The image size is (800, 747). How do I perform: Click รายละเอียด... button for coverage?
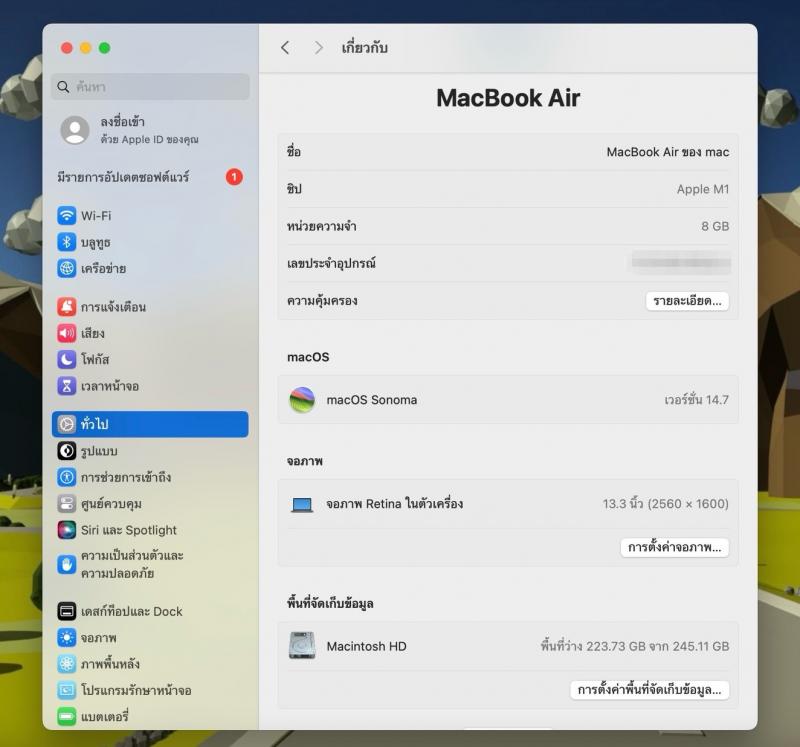coord(687,301)
